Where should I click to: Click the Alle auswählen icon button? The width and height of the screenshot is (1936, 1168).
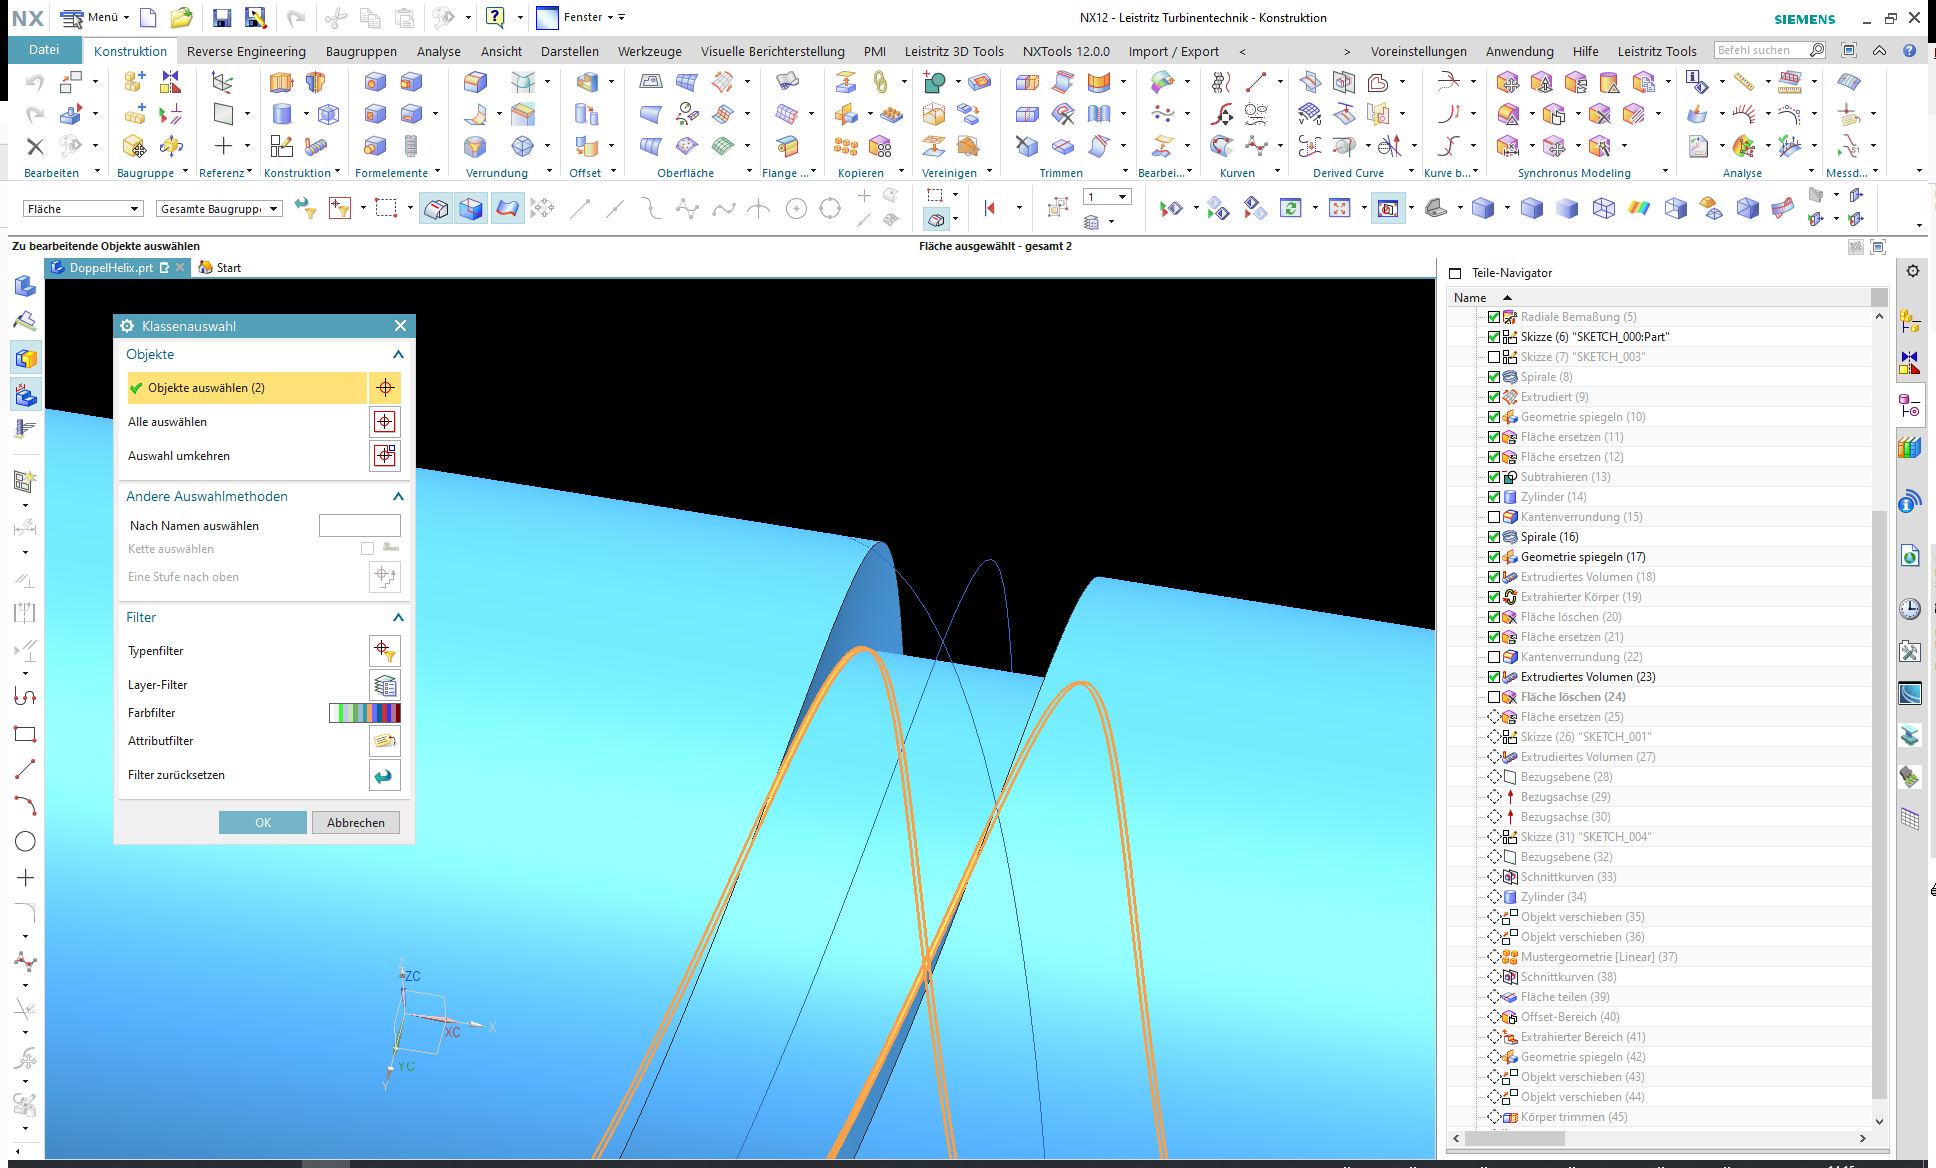pos(385,422)
